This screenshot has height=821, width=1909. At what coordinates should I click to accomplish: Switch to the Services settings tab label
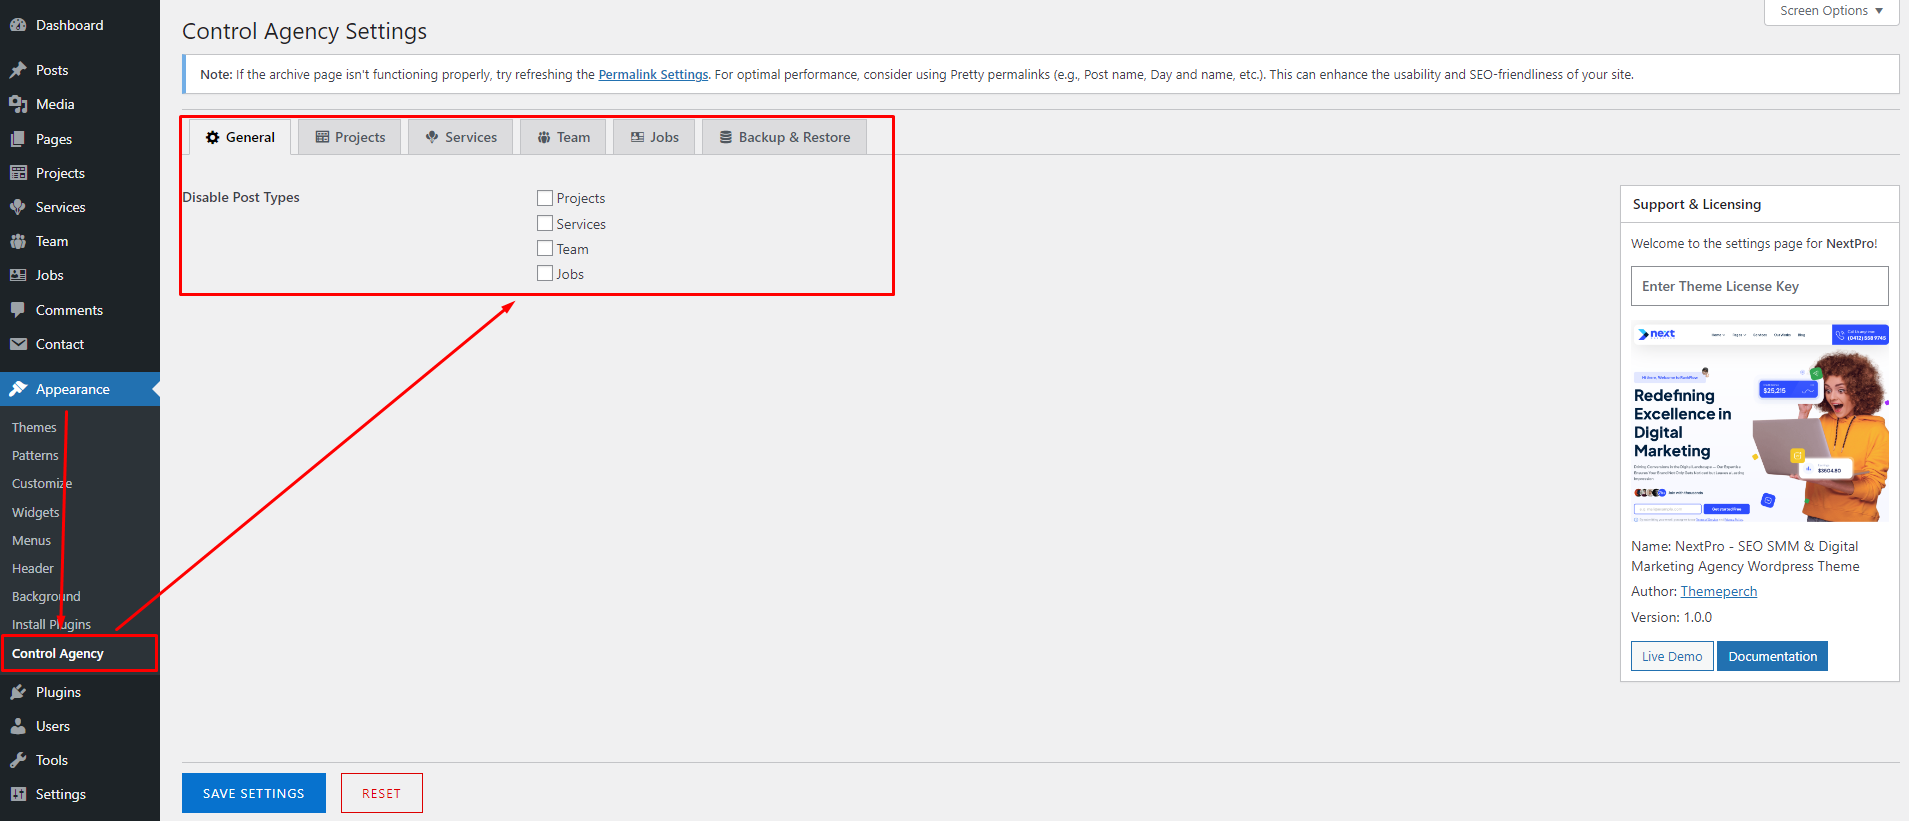(x=471, y=137)
